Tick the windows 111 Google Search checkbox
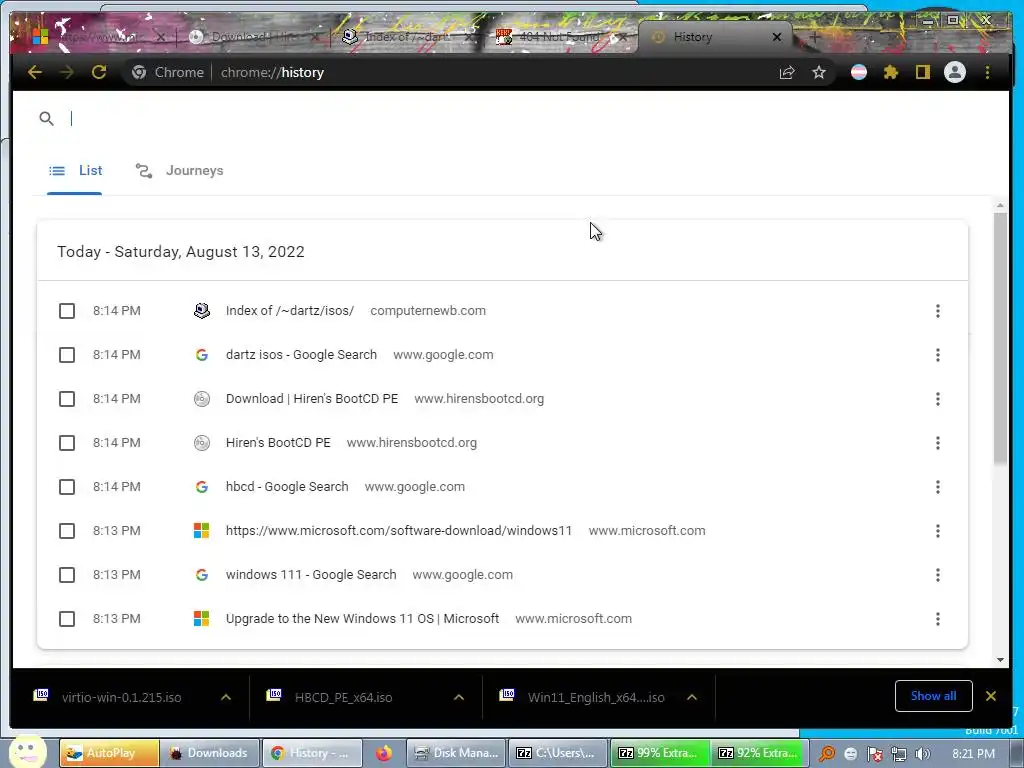Image resolution: width=1024 pixels, height=768 pixels. tap(67, 575)
